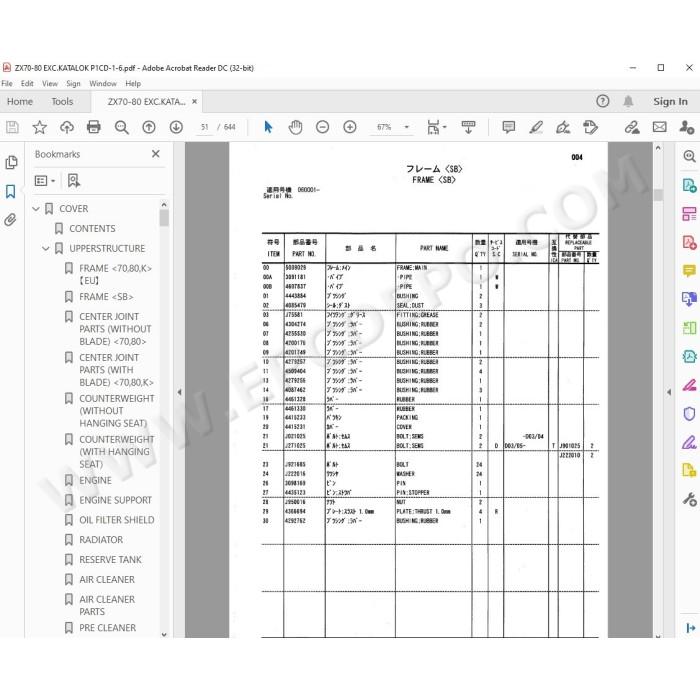The width and height of the screenshot is (700, 700).
Task: Go to the RADIATOR bookmark
Action: tap(101, 540)
